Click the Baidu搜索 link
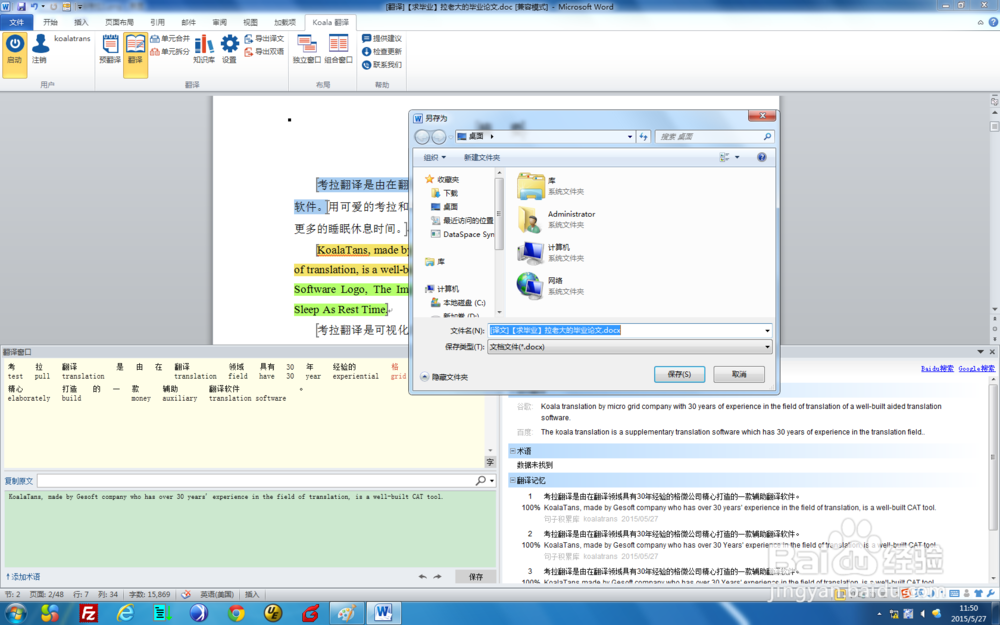This screenshot has height=625, width=1000. click(937, 369)
